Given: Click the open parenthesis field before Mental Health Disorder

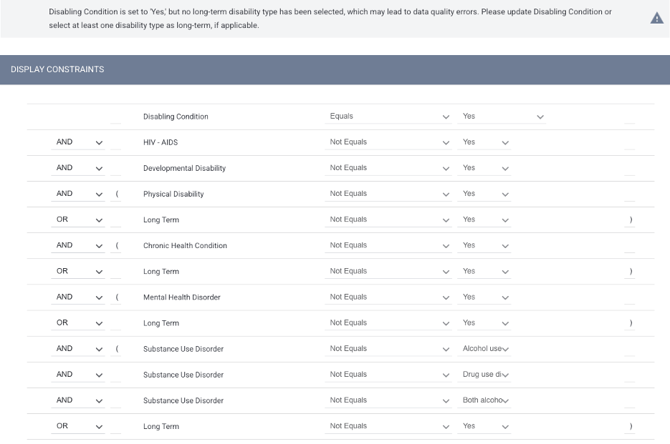Looking at the screenshot, I should [x=117, y=297].
